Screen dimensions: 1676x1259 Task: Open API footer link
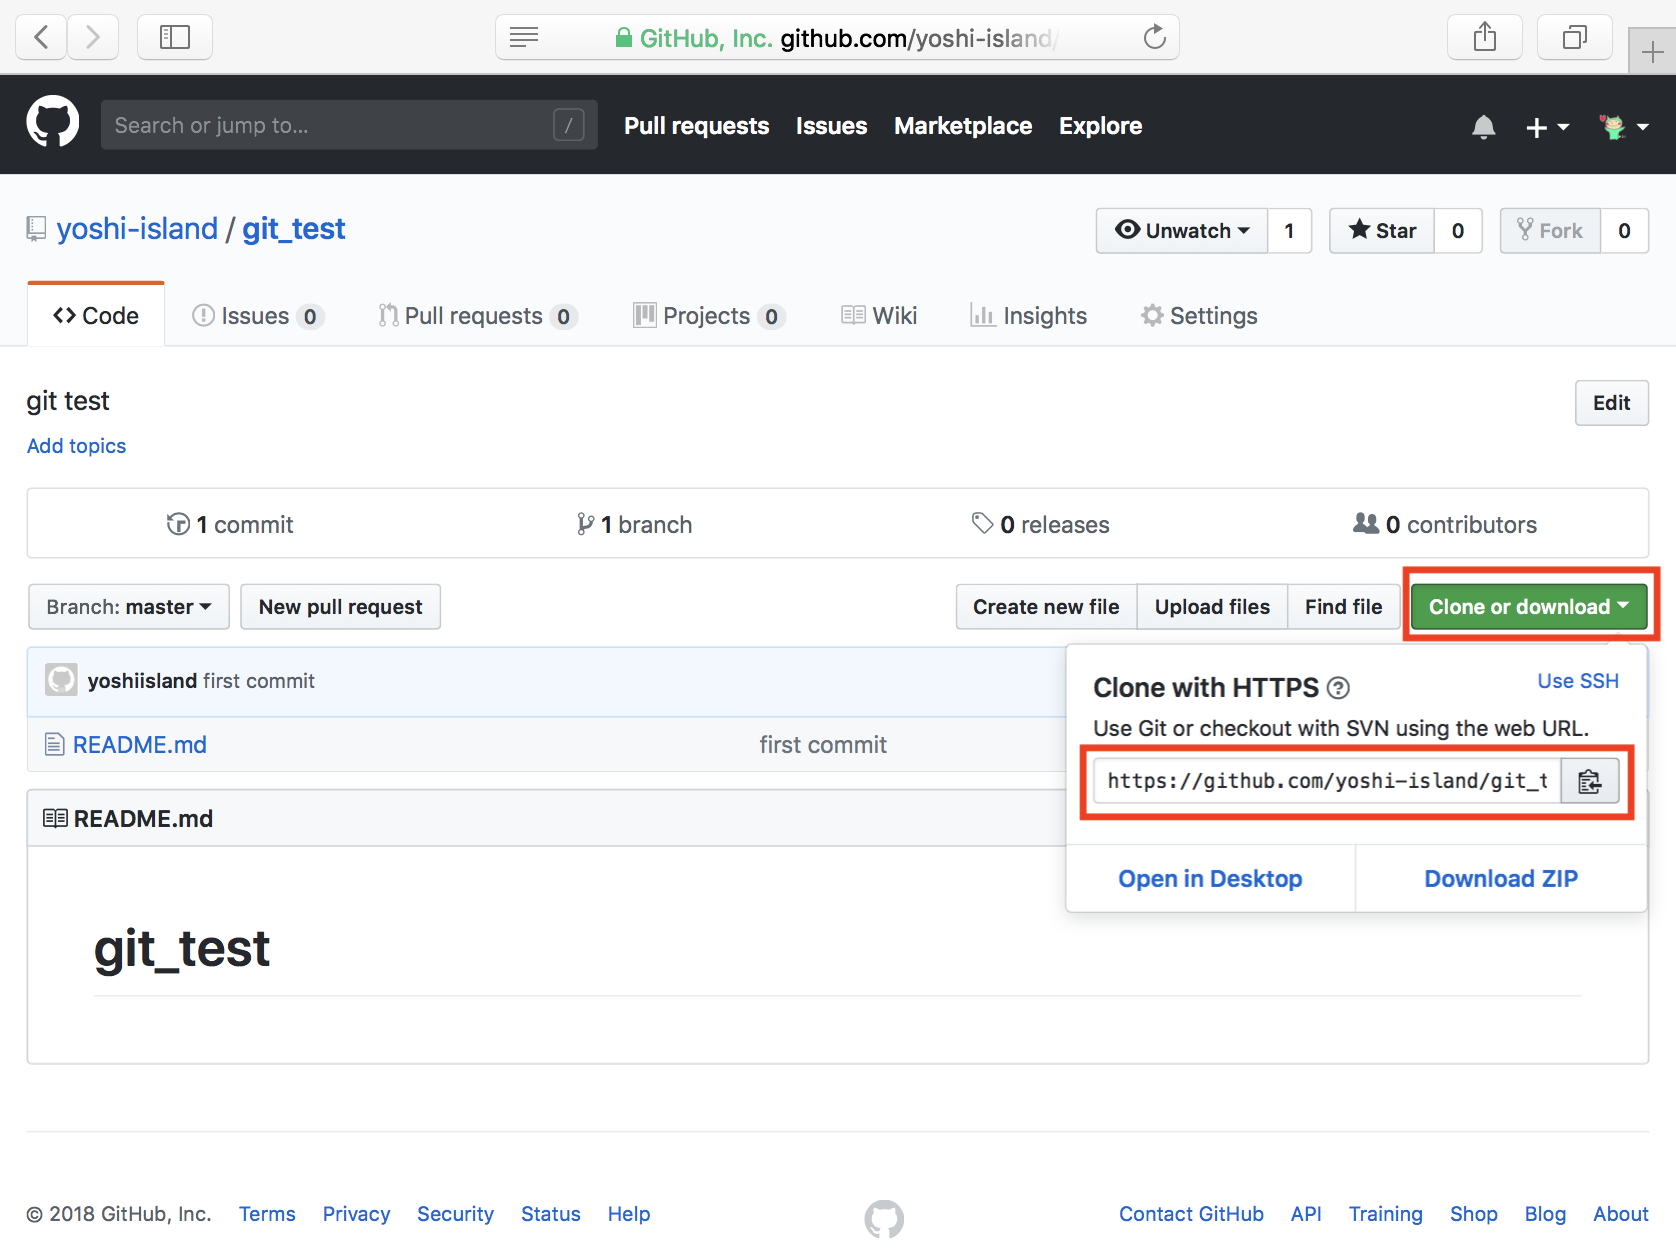1306,1214
